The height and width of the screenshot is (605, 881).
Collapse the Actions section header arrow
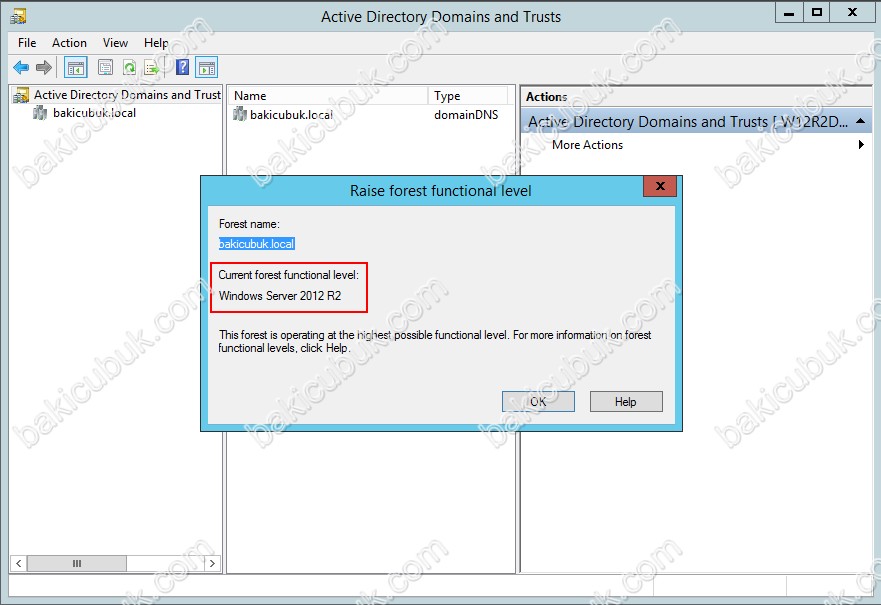coord(860,121)
